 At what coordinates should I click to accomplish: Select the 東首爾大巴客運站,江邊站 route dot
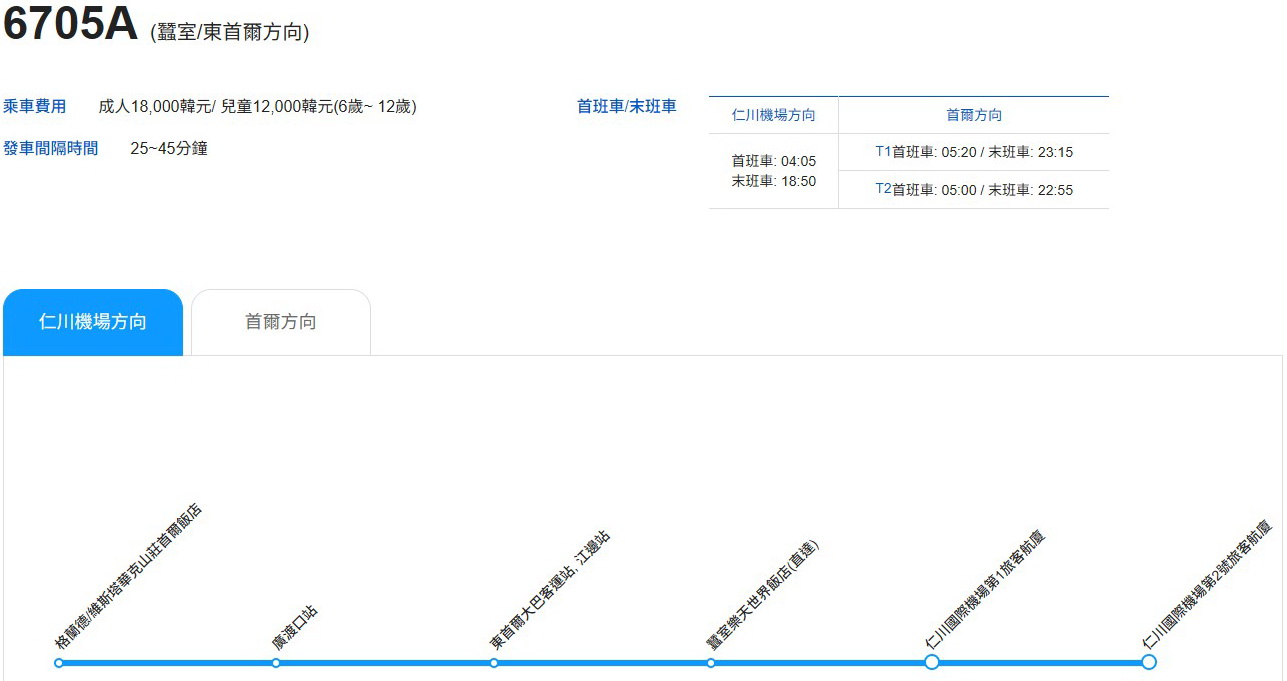[492, 662]
